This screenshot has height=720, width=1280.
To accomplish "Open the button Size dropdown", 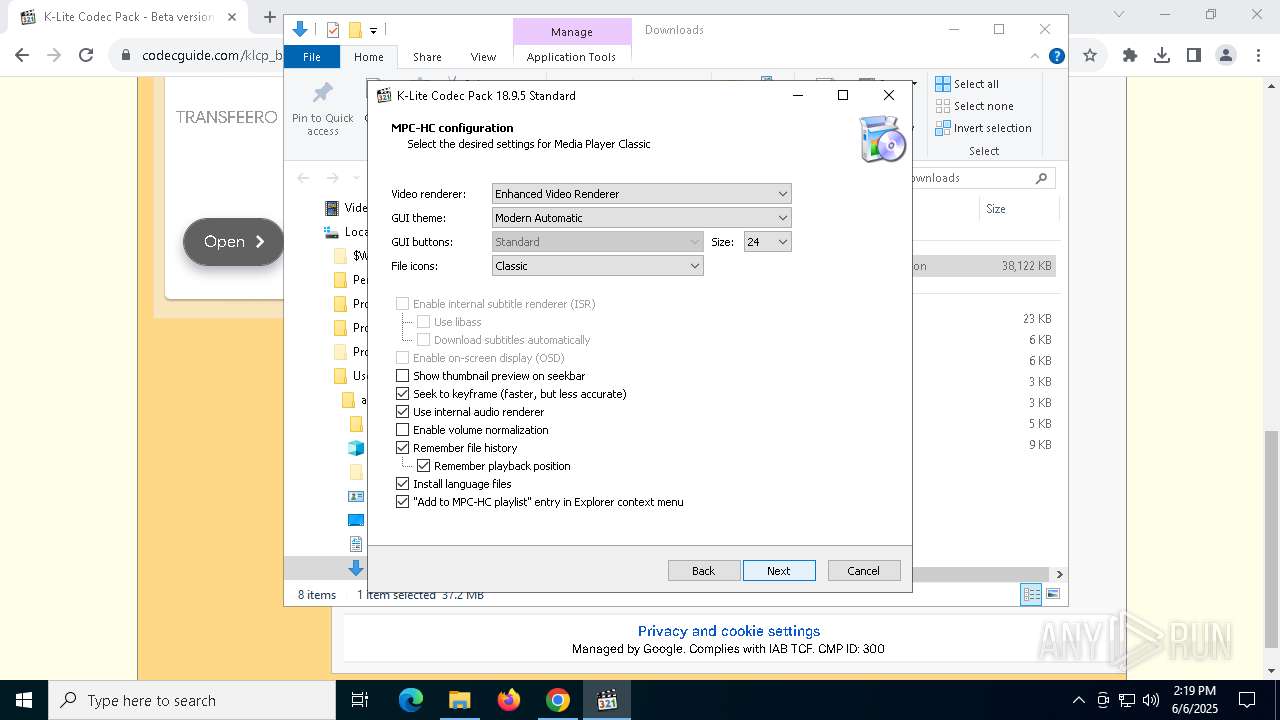I will [767, 242].
